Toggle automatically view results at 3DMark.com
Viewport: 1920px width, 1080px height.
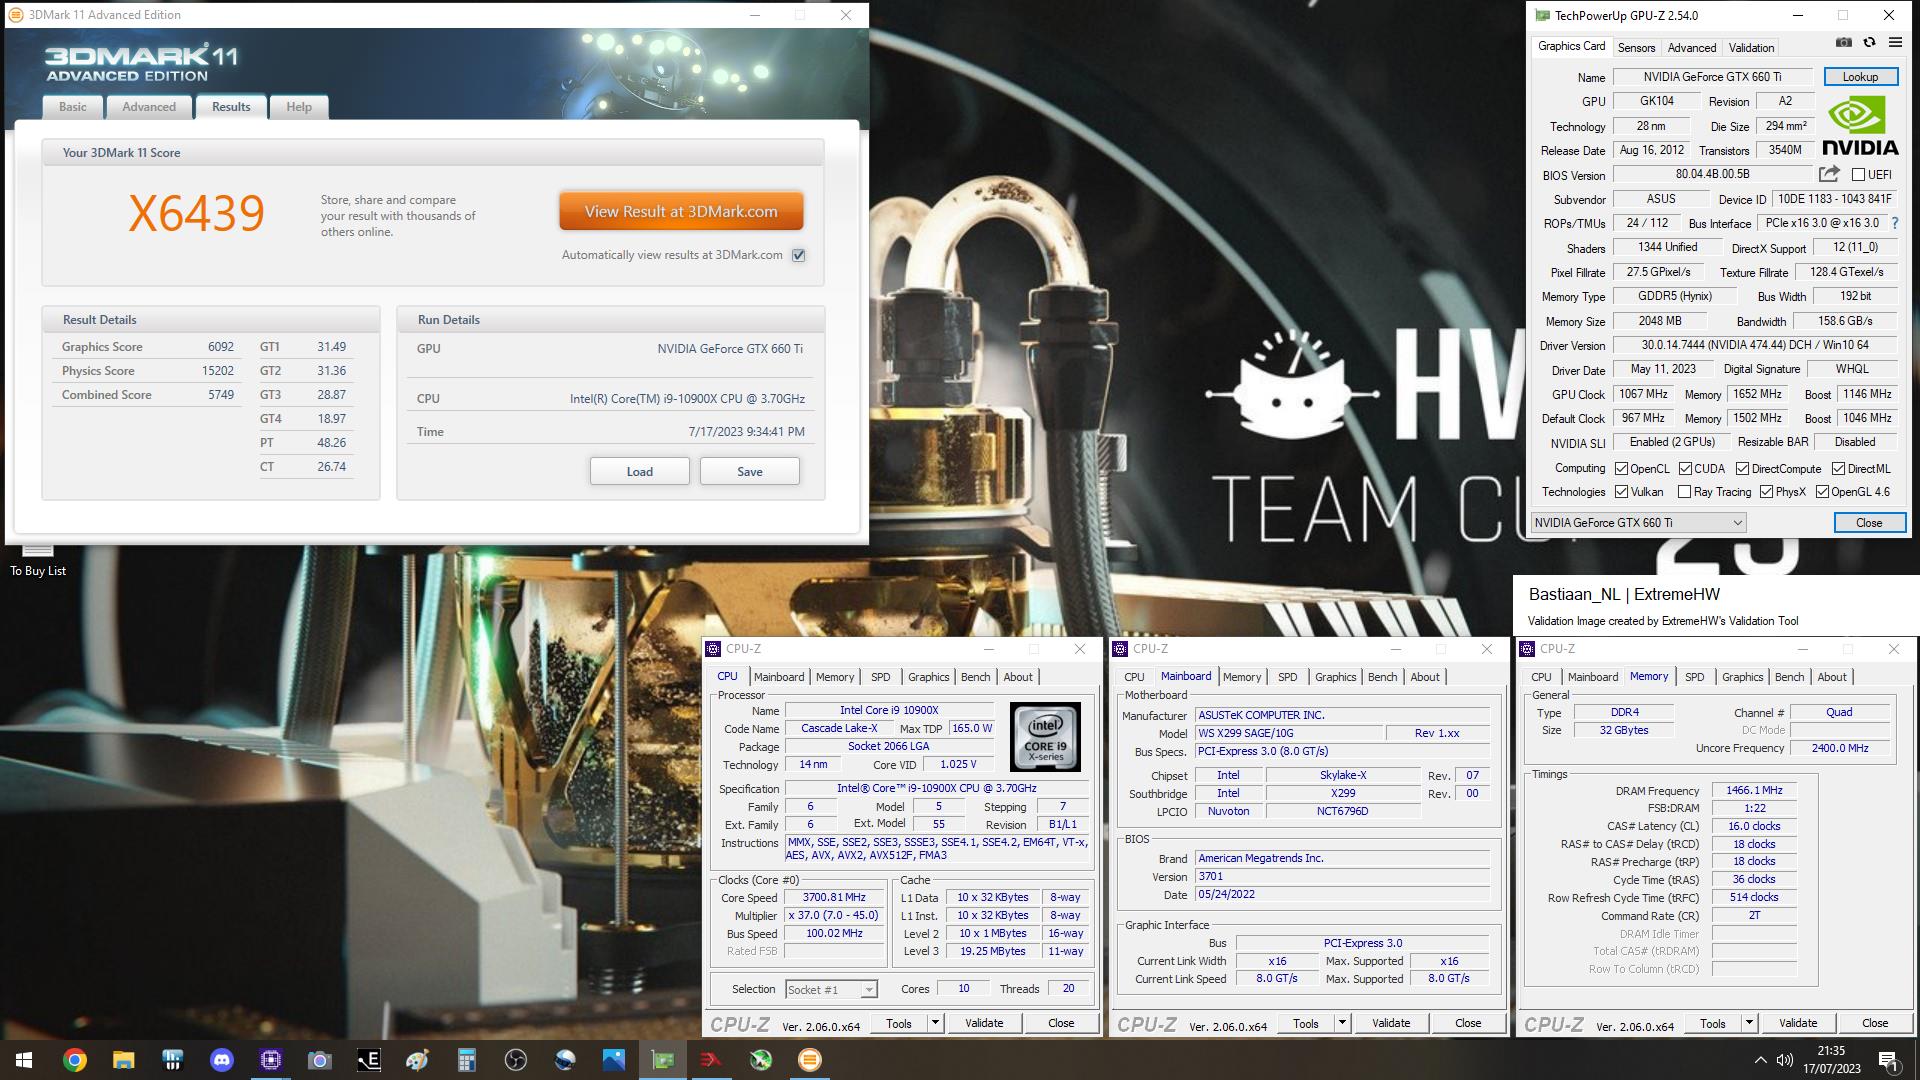[799, 255]
